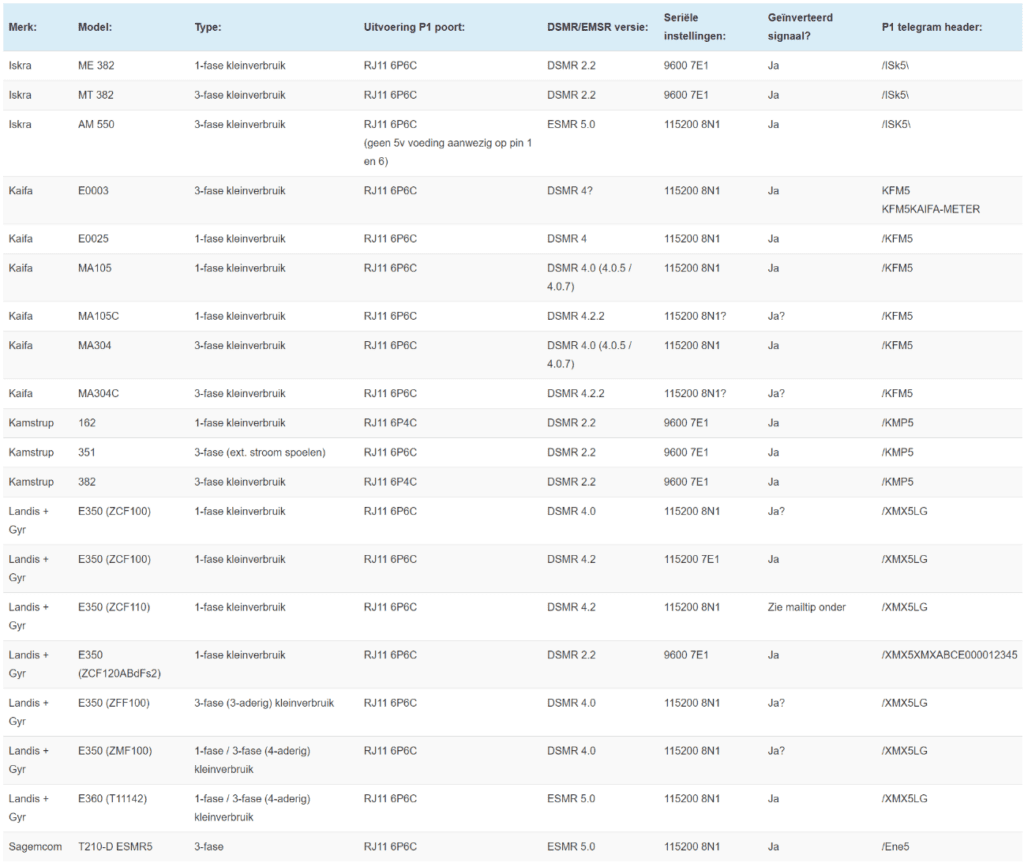Select the 'E360 (T11142)' model cell
Image resolution: width=1024 pixels, height=863 pixels.
click(112, 798)
